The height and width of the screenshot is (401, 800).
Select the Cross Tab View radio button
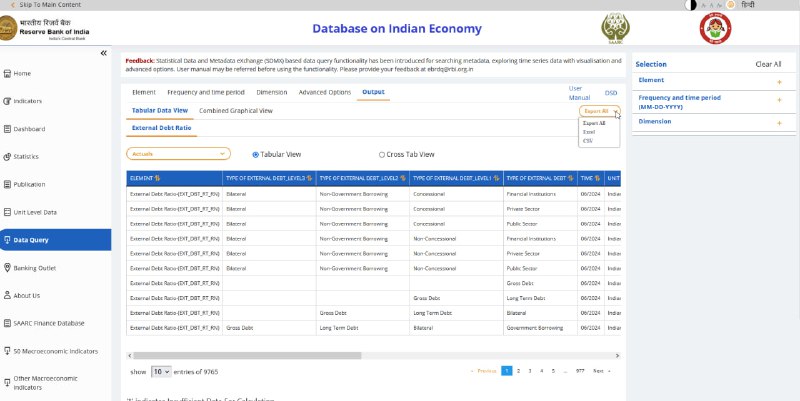[x=382, y=155]
